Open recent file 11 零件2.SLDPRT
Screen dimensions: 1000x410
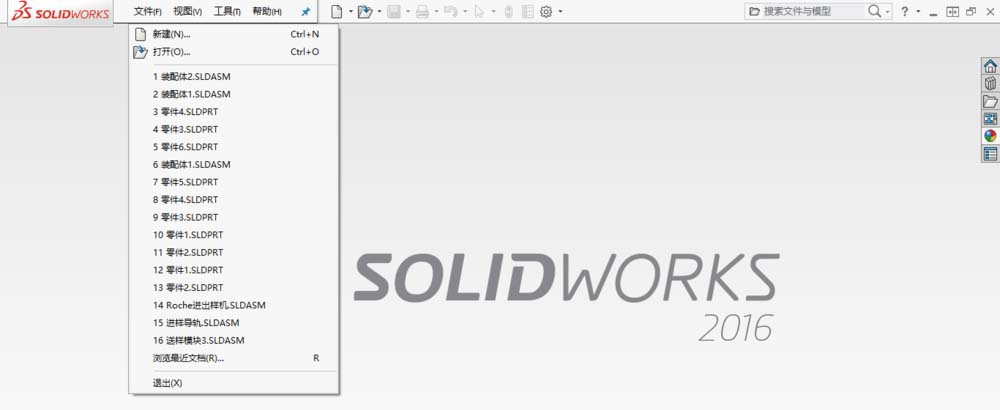[x=233, y=253]
